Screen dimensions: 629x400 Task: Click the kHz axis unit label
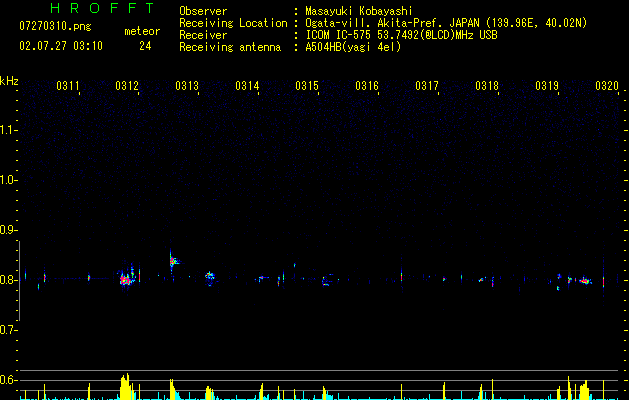click(9, 81)
